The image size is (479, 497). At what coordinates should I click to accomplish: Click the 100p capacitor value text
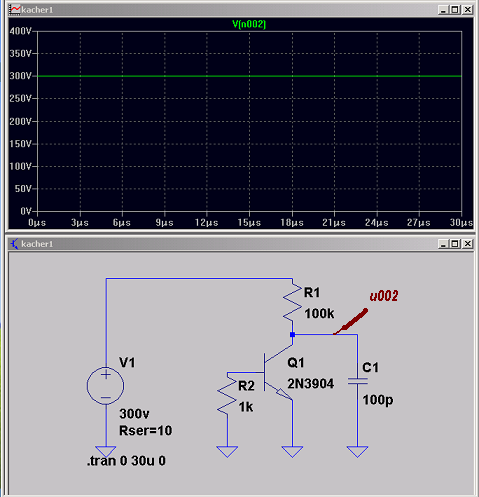coord(378,400)
